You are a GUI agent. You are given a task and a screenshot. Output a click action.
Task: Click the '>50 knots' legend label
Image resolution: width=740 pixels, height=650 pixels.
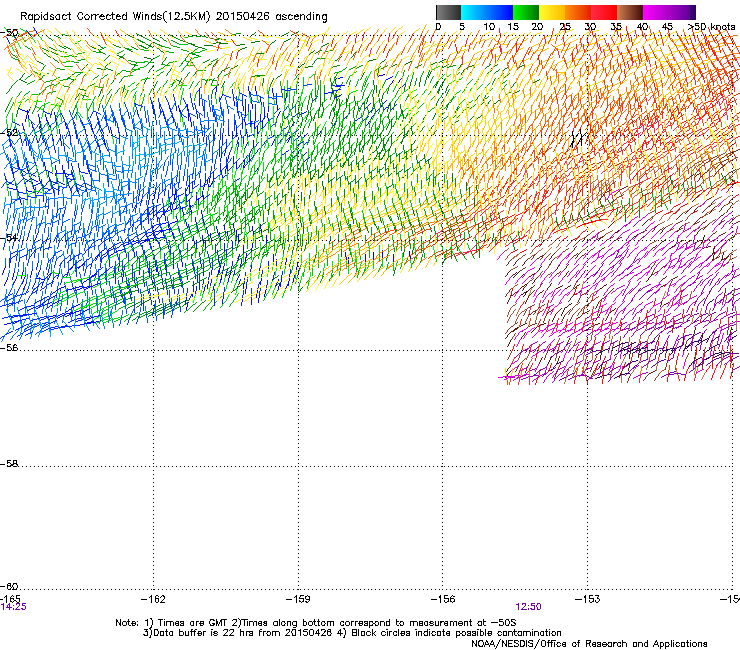711,27
